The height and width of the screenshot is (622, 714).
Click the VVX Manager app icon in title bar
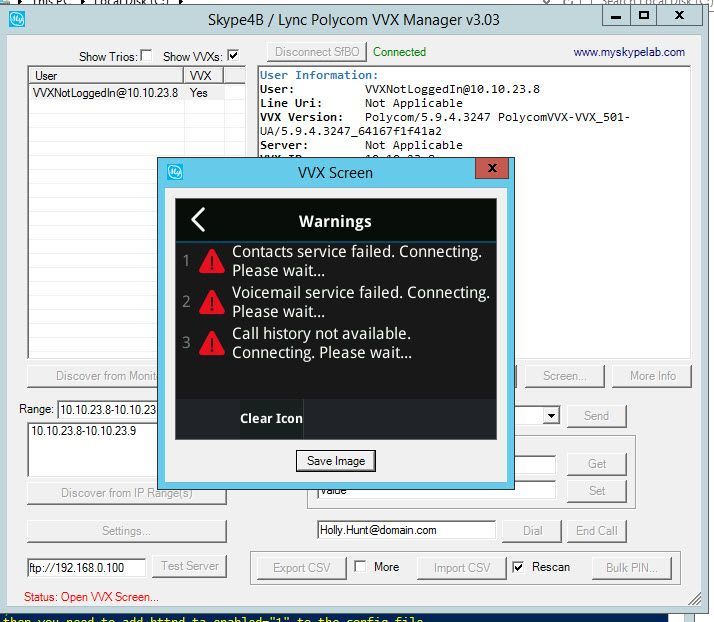coord(17,19)
